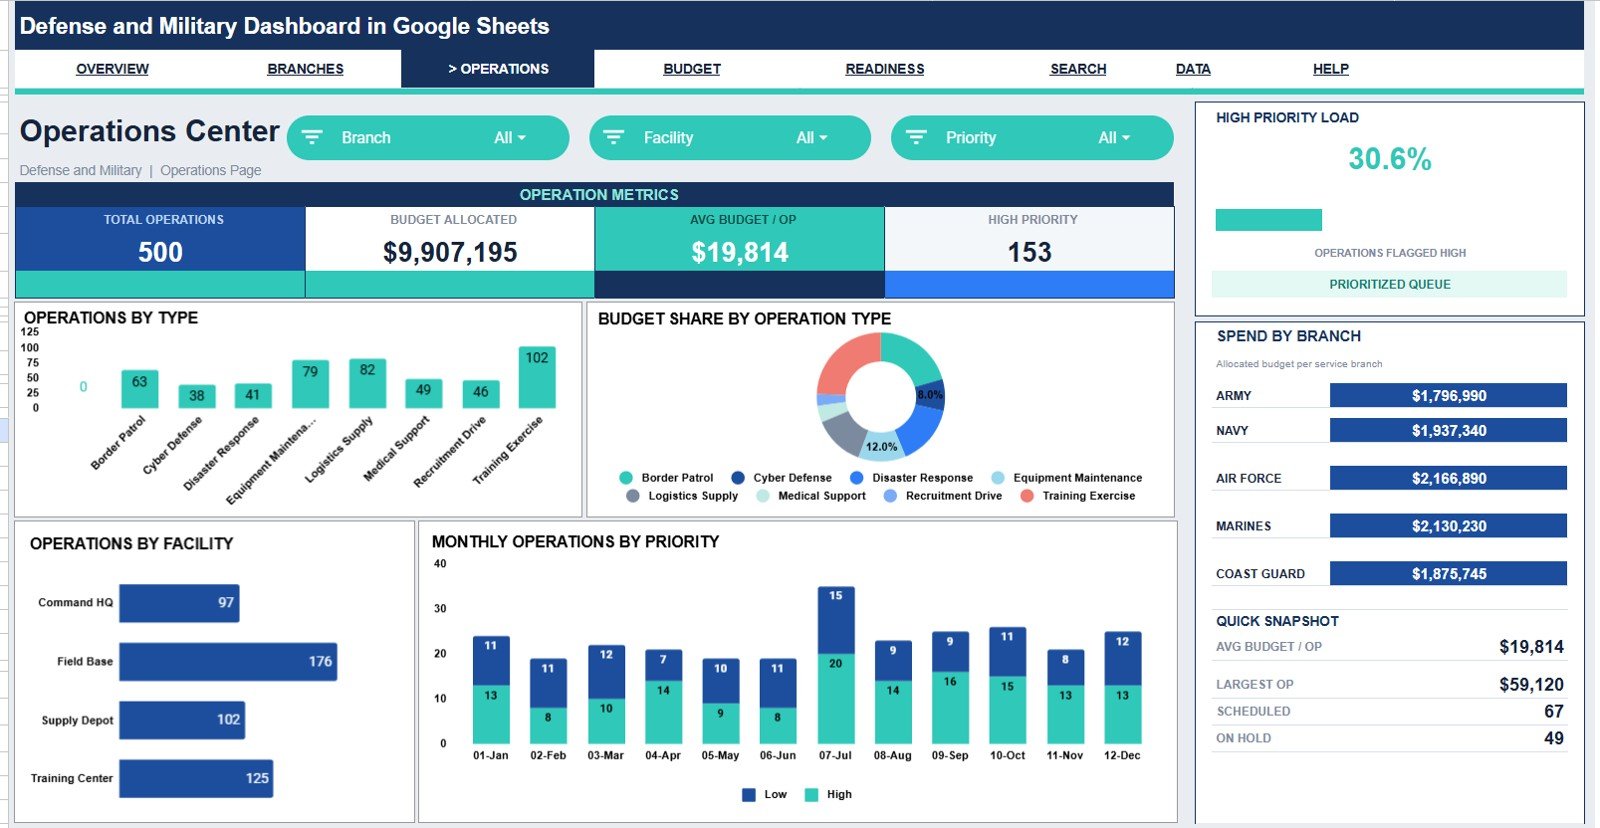
Task: Click the dashboard title banner text
Action: (x=284, y=26)
